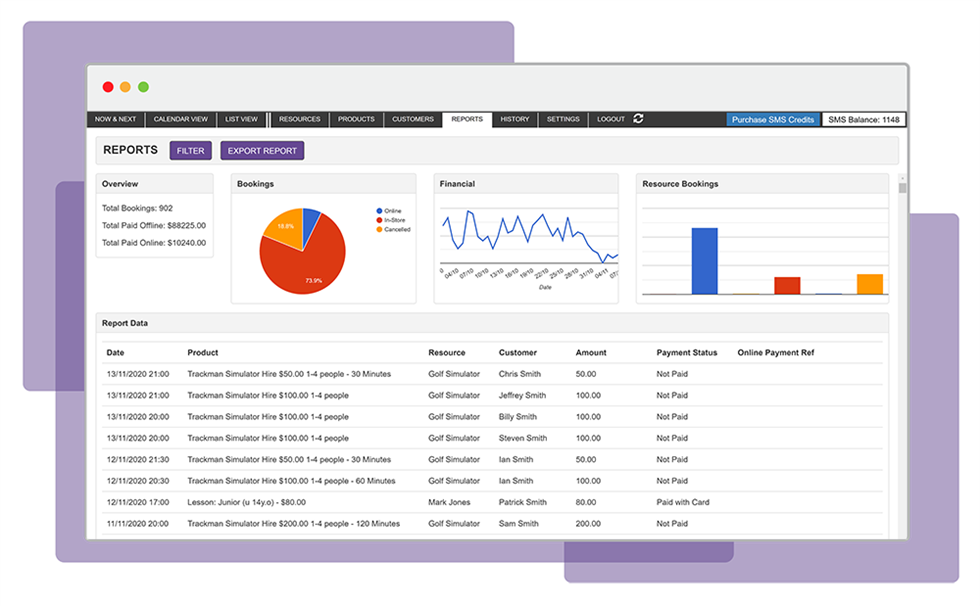Click the red In-Store legend marker
The width and height of the screenshot is (980, 606).
pyautogui.click(x=379, y=220)
